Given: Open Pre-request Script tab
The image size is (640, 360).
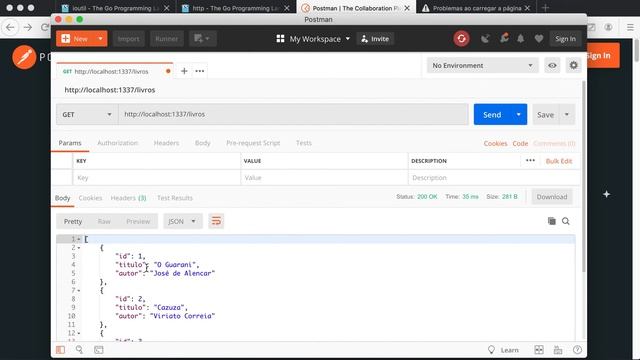Looking at the screenshot, I should 253,143.
